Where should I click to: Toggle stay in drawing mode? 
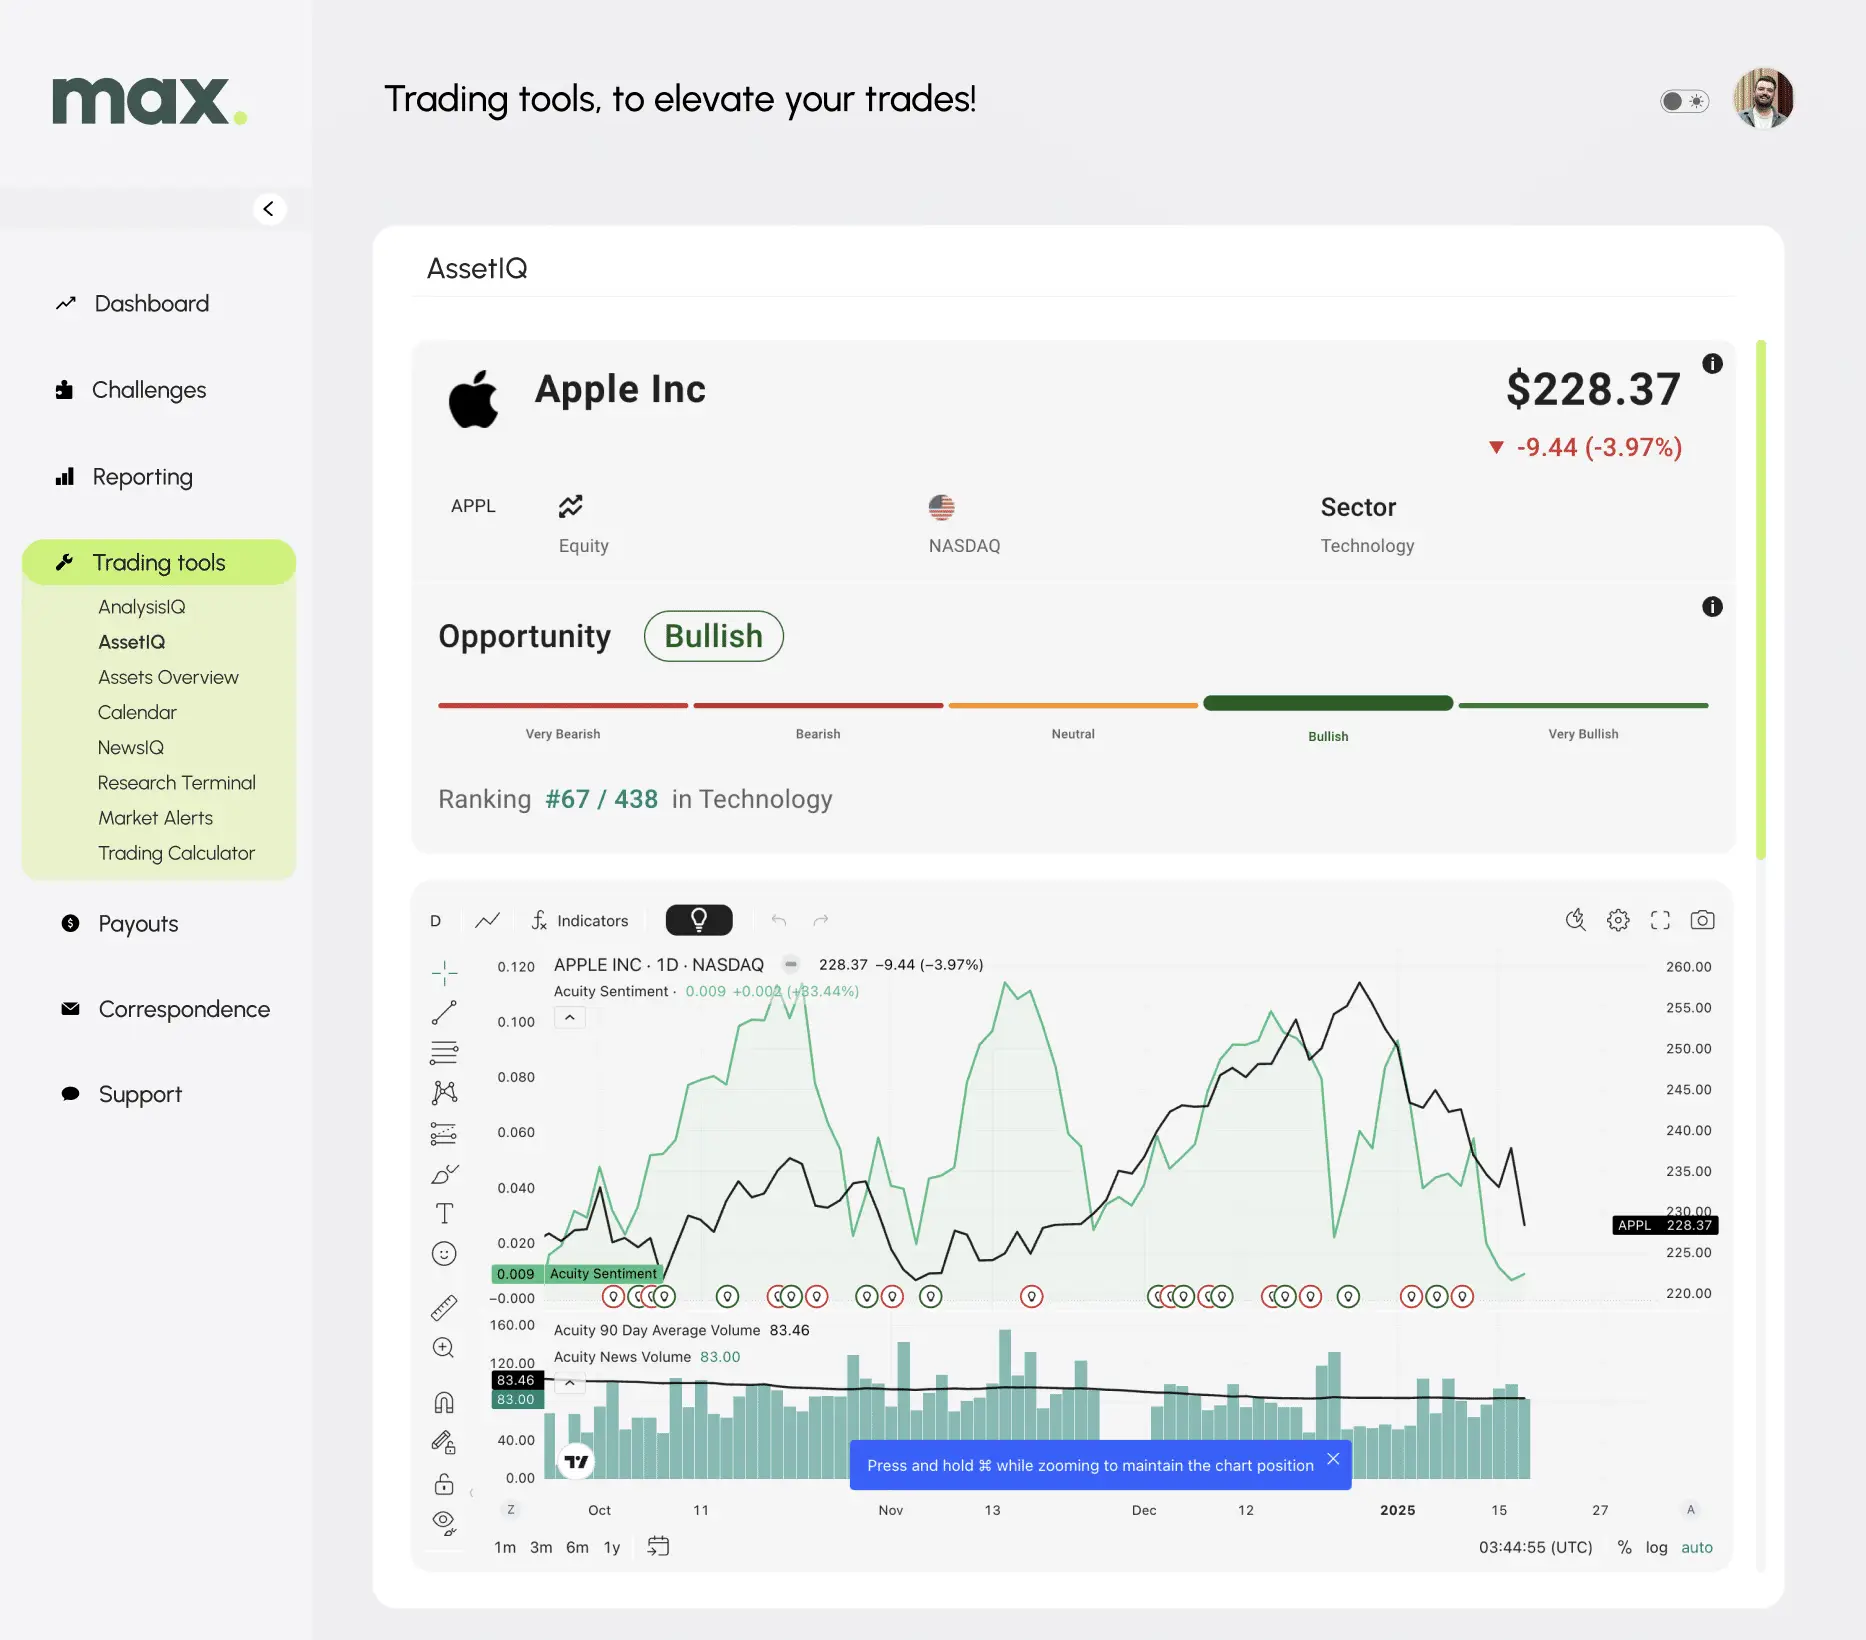(x=444, y=1442)
